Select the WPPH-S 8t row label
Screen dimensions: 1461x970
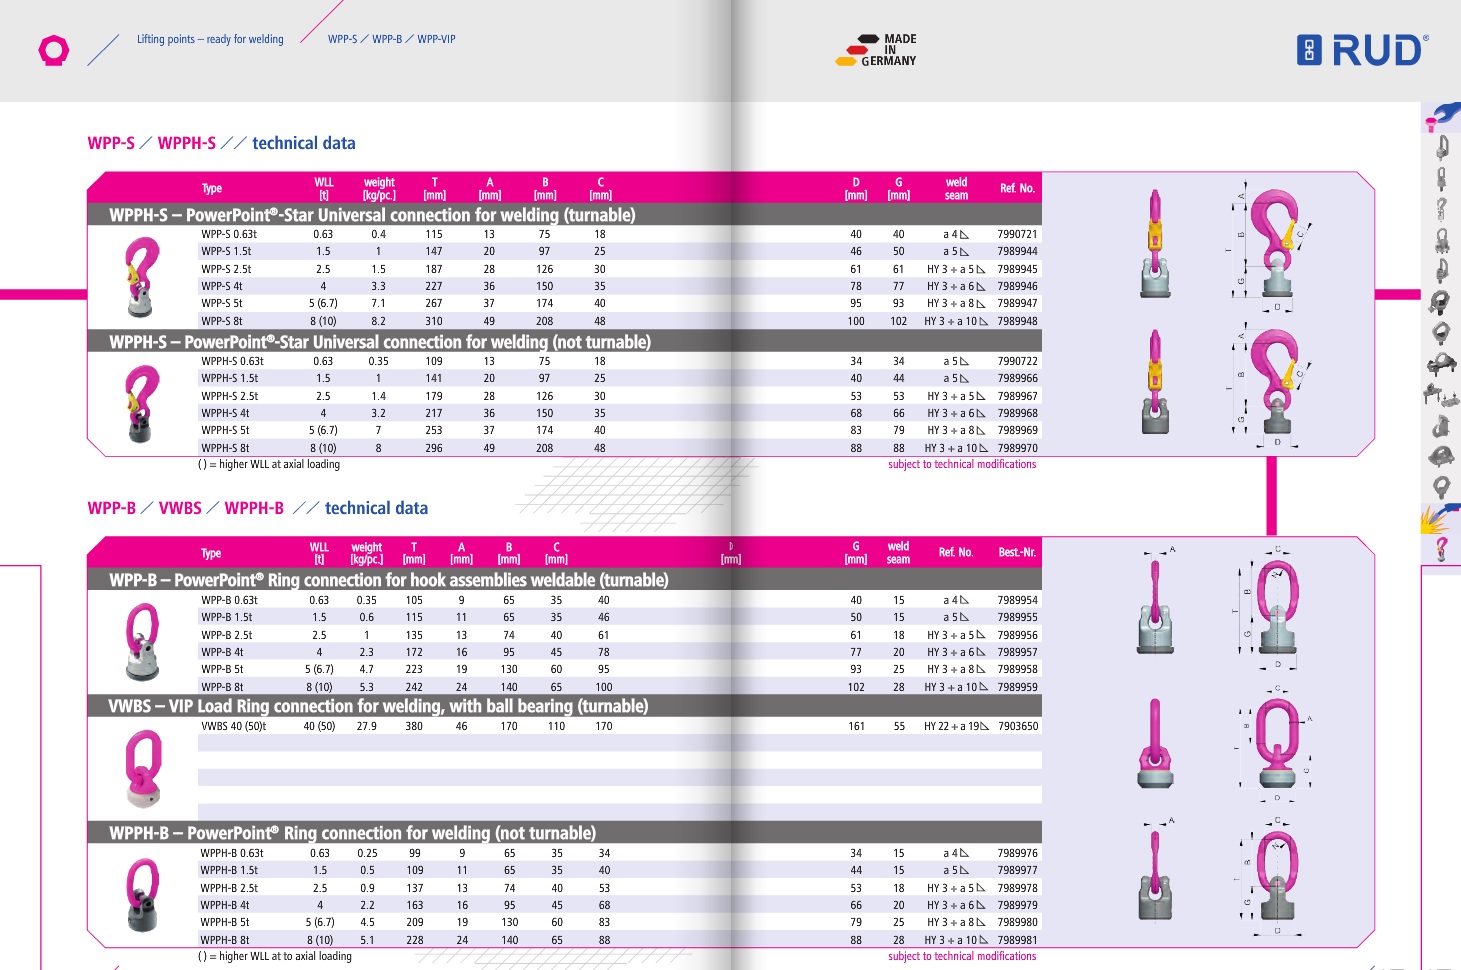225,448
